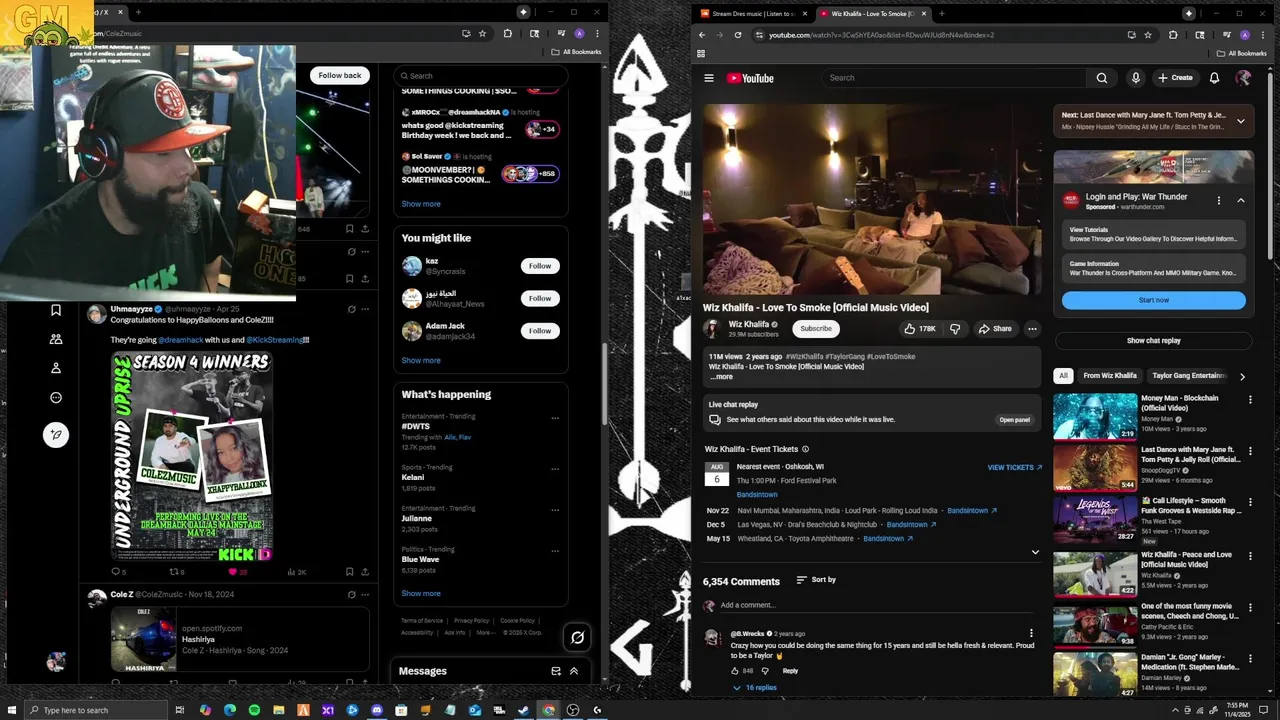Click the Windows Start button
The height and width of the screenshot is (720, 1280).
(x=10, y=710)
